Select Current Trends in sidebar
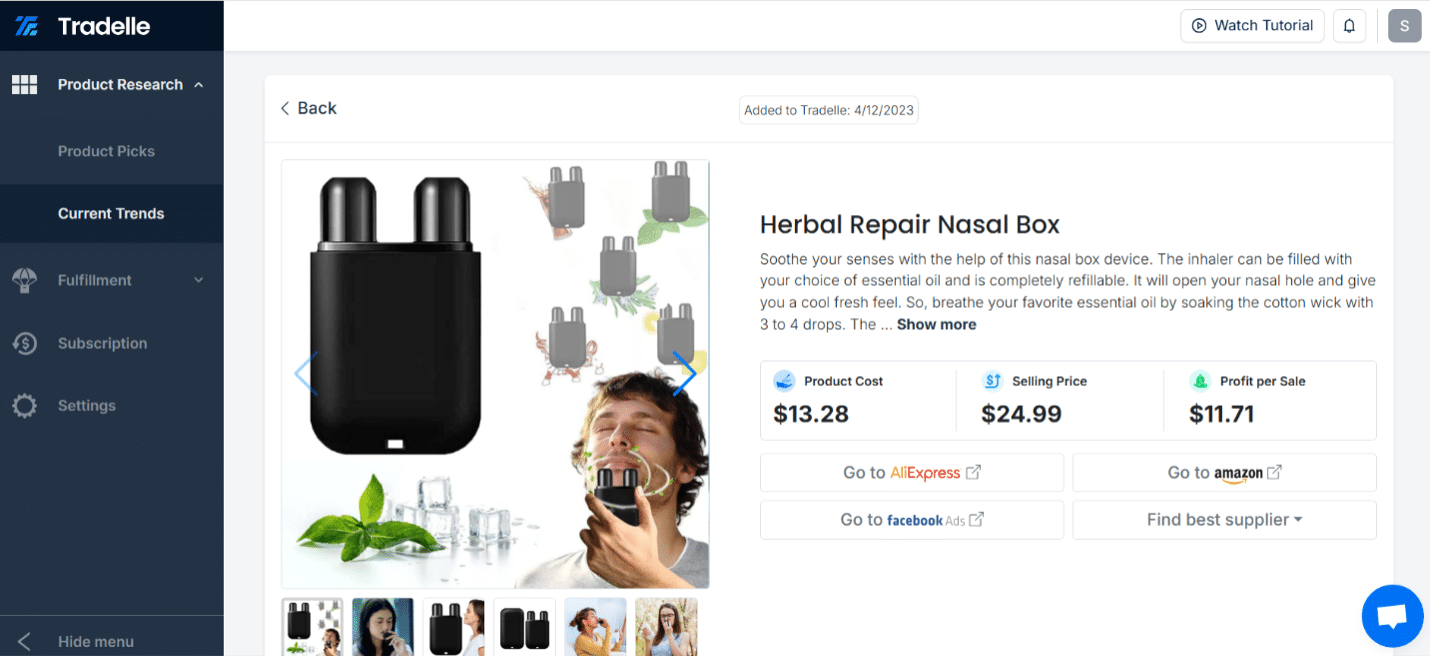Screen dimensions: 1430x660 click(x=111, y=213)
